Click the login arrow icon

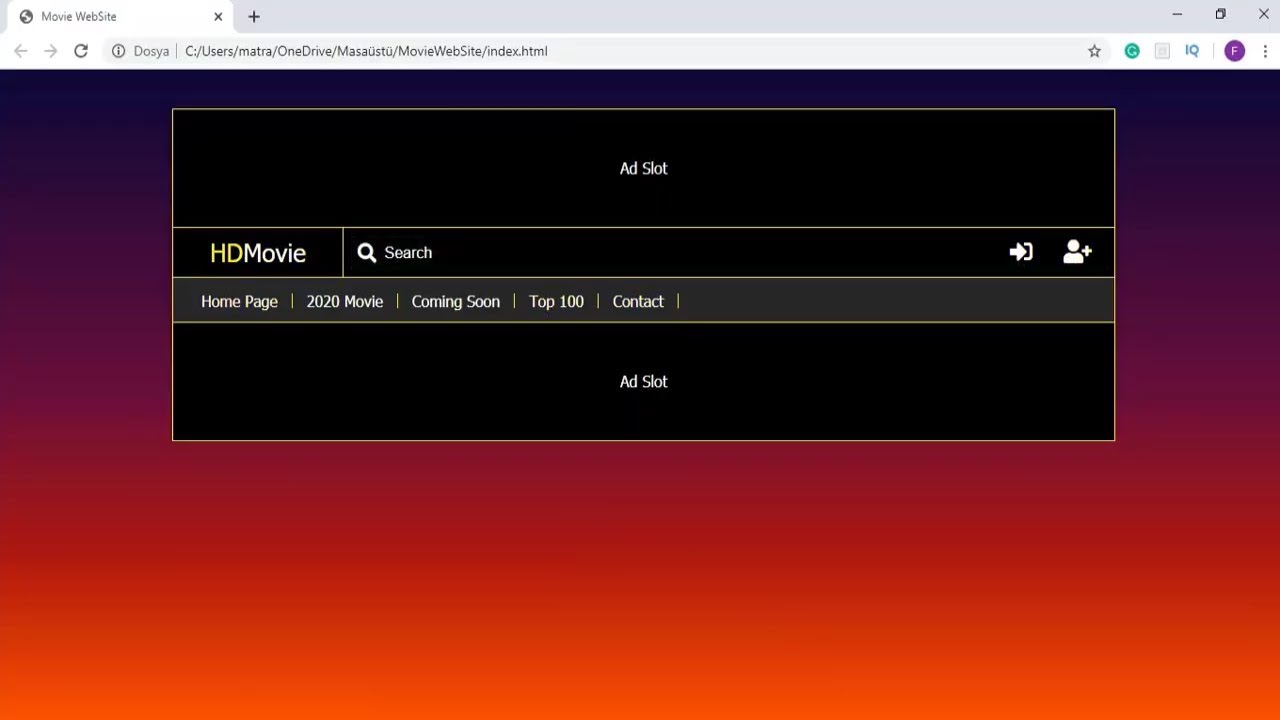pos(1021,252)
